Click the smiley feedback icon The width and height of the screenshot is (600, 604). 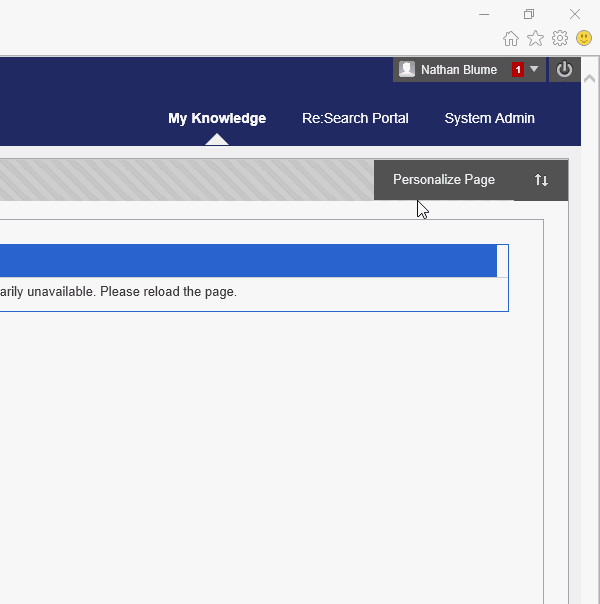pos(584,38)
